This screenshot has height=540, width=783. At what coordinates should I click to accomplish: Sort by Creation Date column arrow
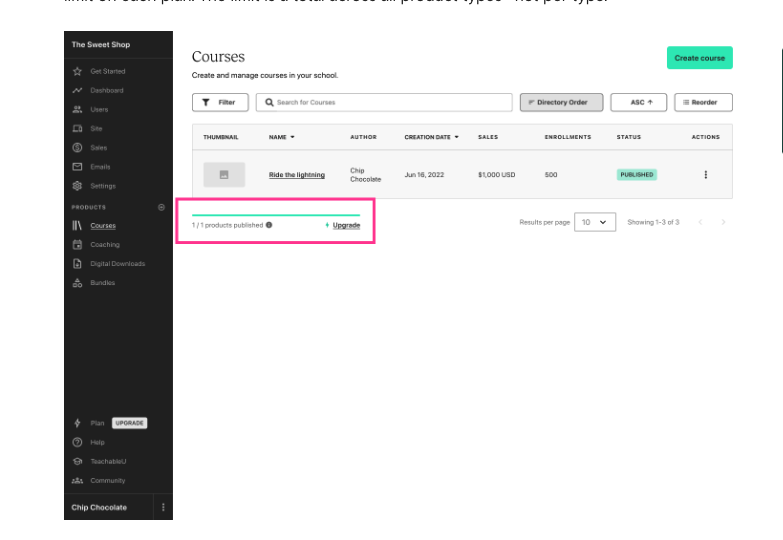click(x=456, y=137)
